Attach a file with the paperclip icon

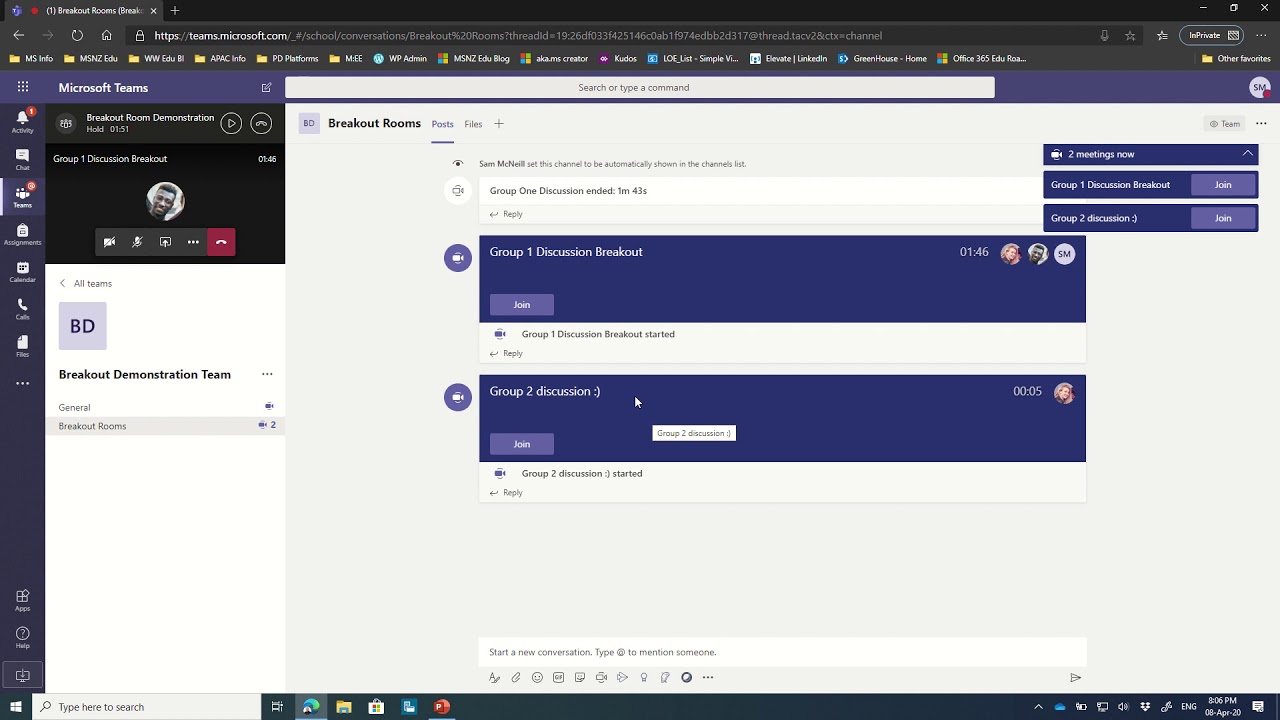pos(516,678)
